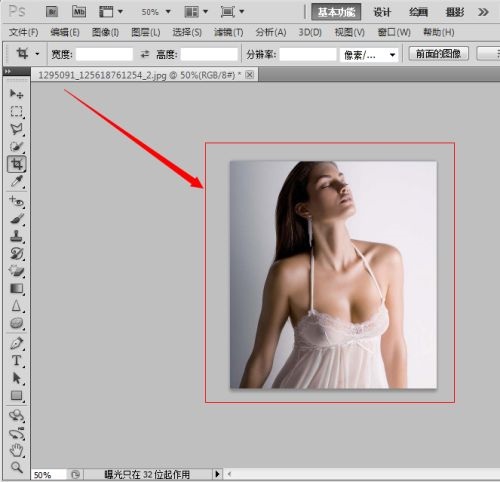Click the horizontal scrollbar left arrow
This screenshot has height=482, width=500.
229,474
